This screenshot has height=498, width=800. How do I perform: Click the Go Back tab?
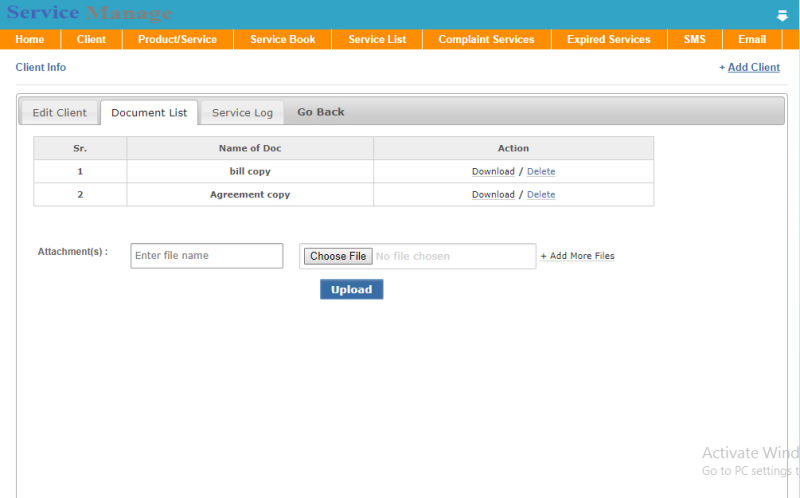(320, 112)
